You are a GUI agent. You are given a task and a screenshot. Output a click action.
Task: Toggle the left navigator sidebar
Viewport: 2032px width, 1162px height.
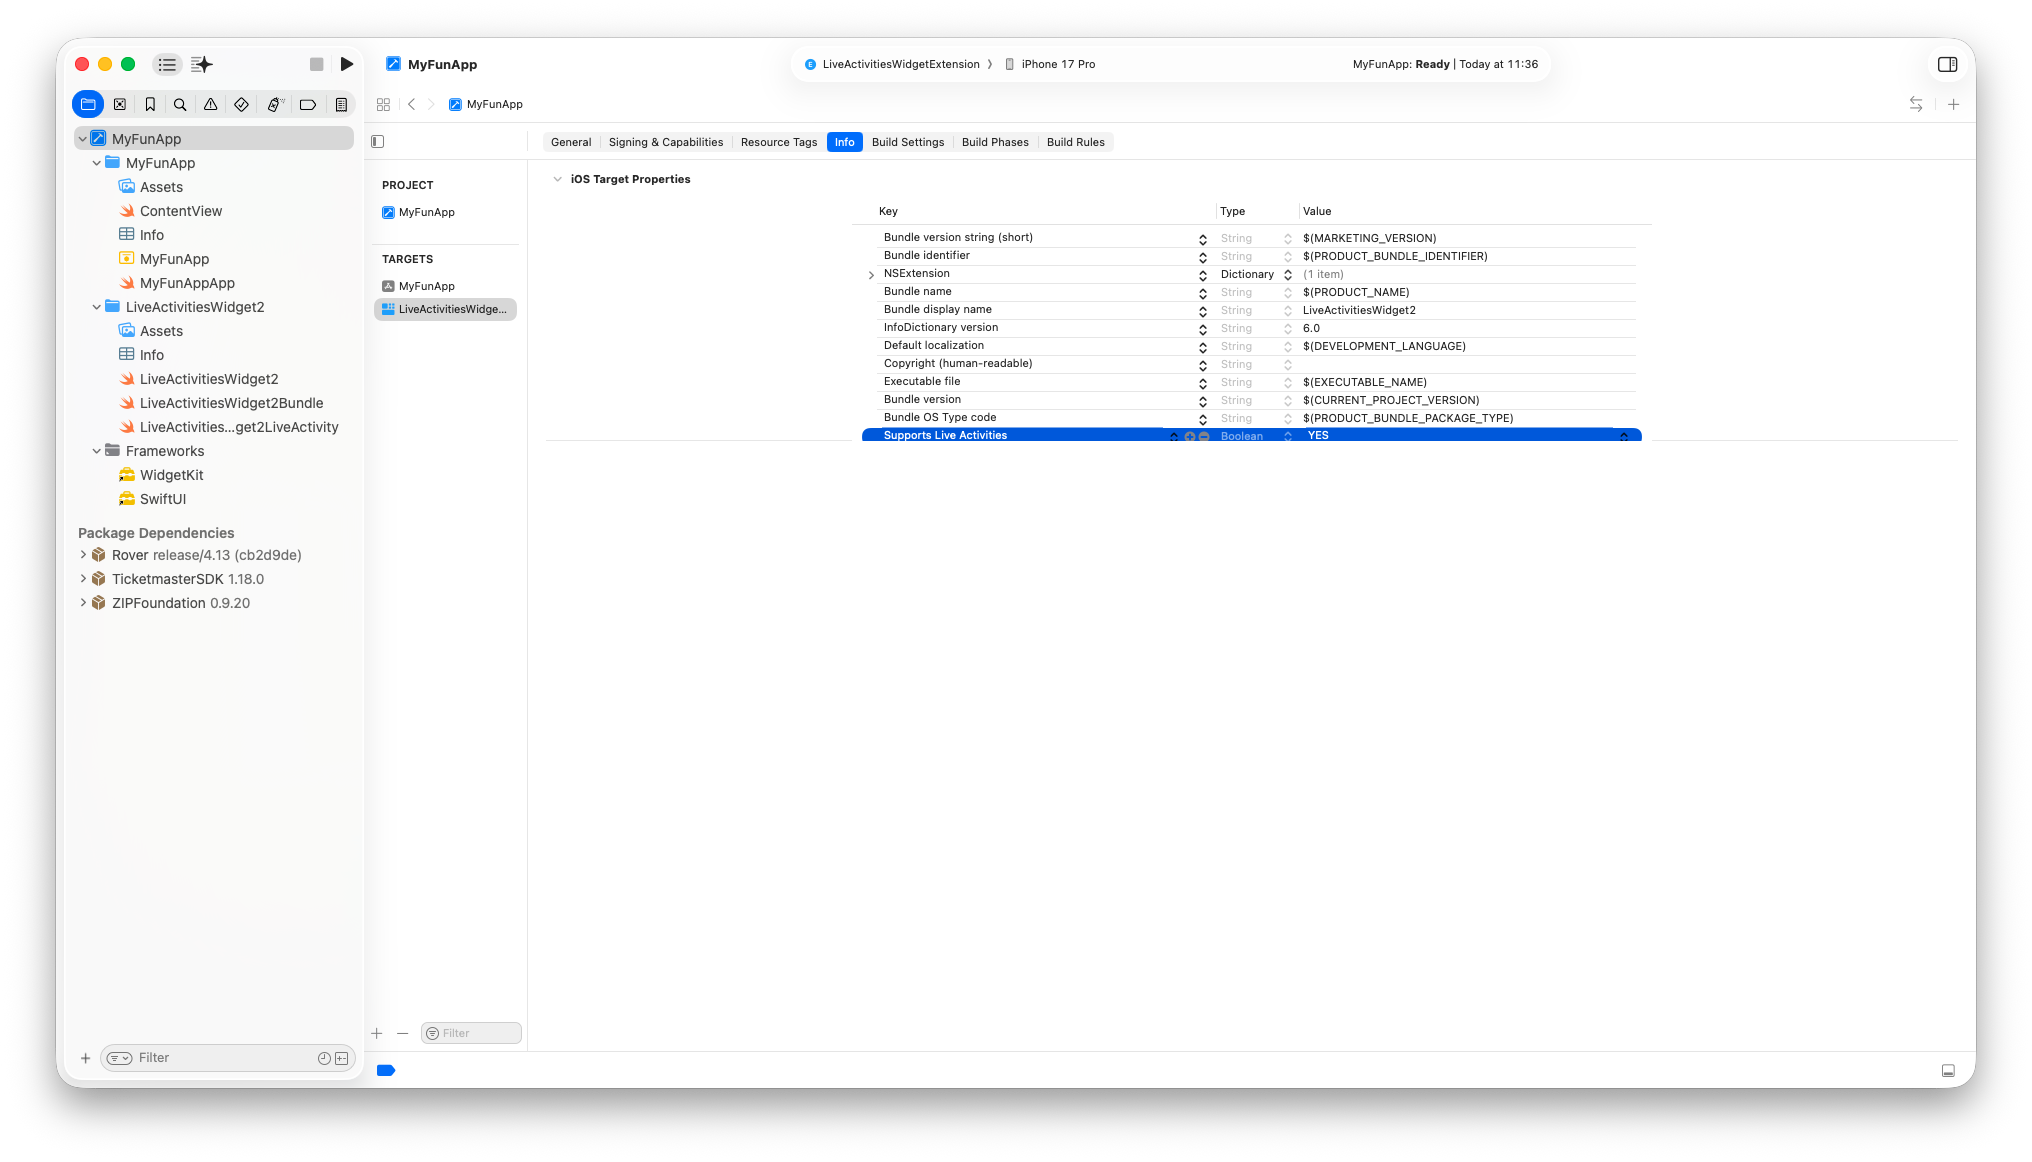377,141
